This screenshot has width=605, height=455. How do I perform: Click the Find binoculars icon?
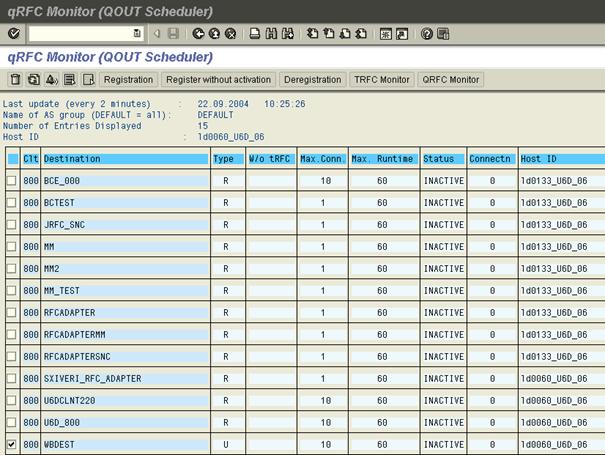pos(271,34)
